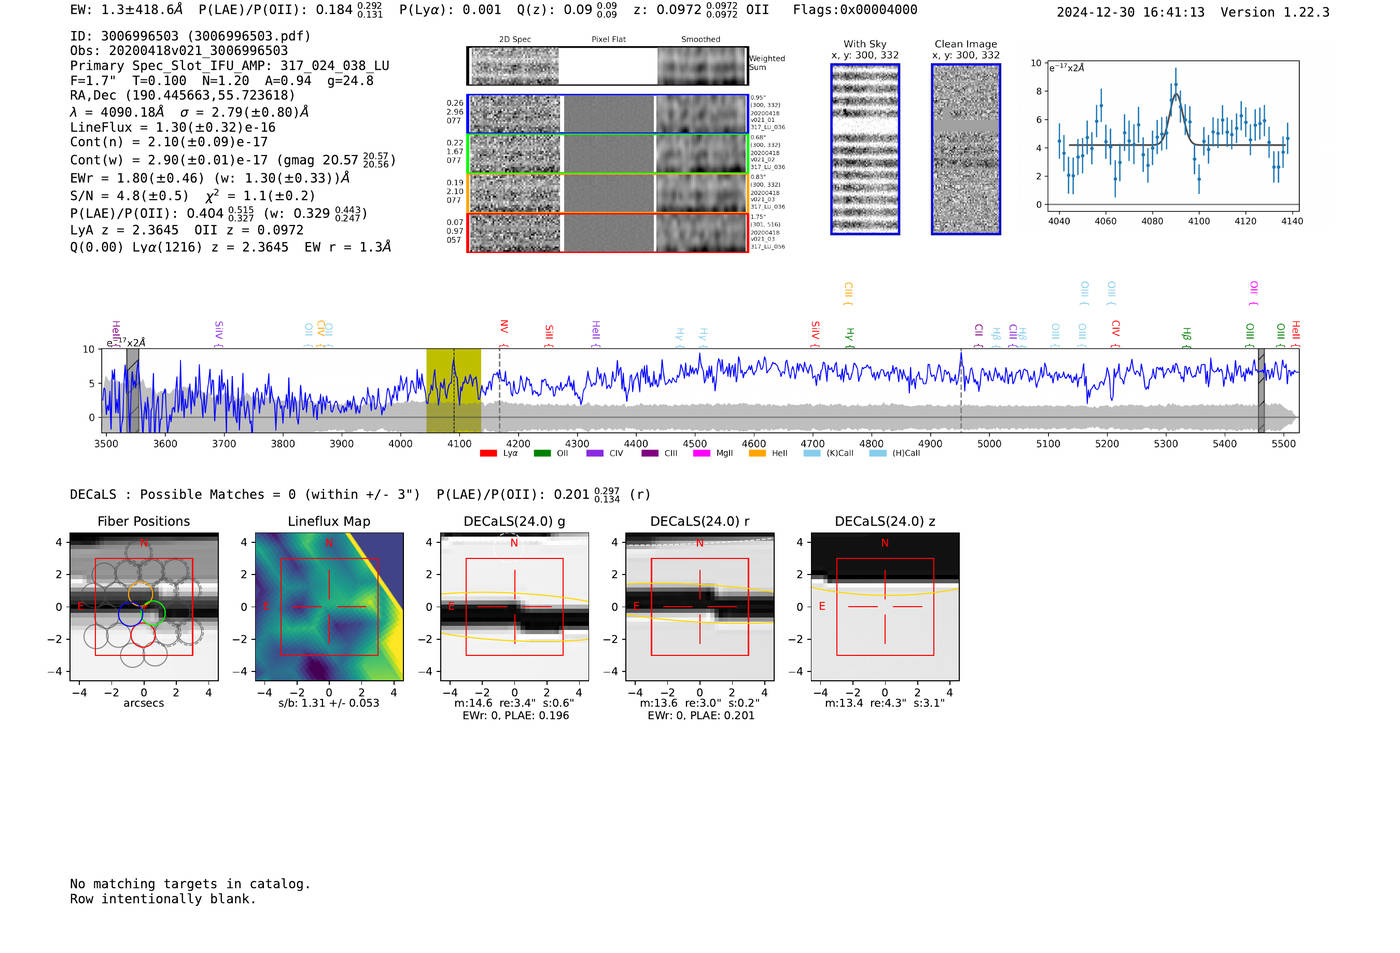This screenshot has width=1400, height=953.
Task: Click the 'EWr: 0, PLAE: 0.201' caption
Action: click(x=701, y=716)
